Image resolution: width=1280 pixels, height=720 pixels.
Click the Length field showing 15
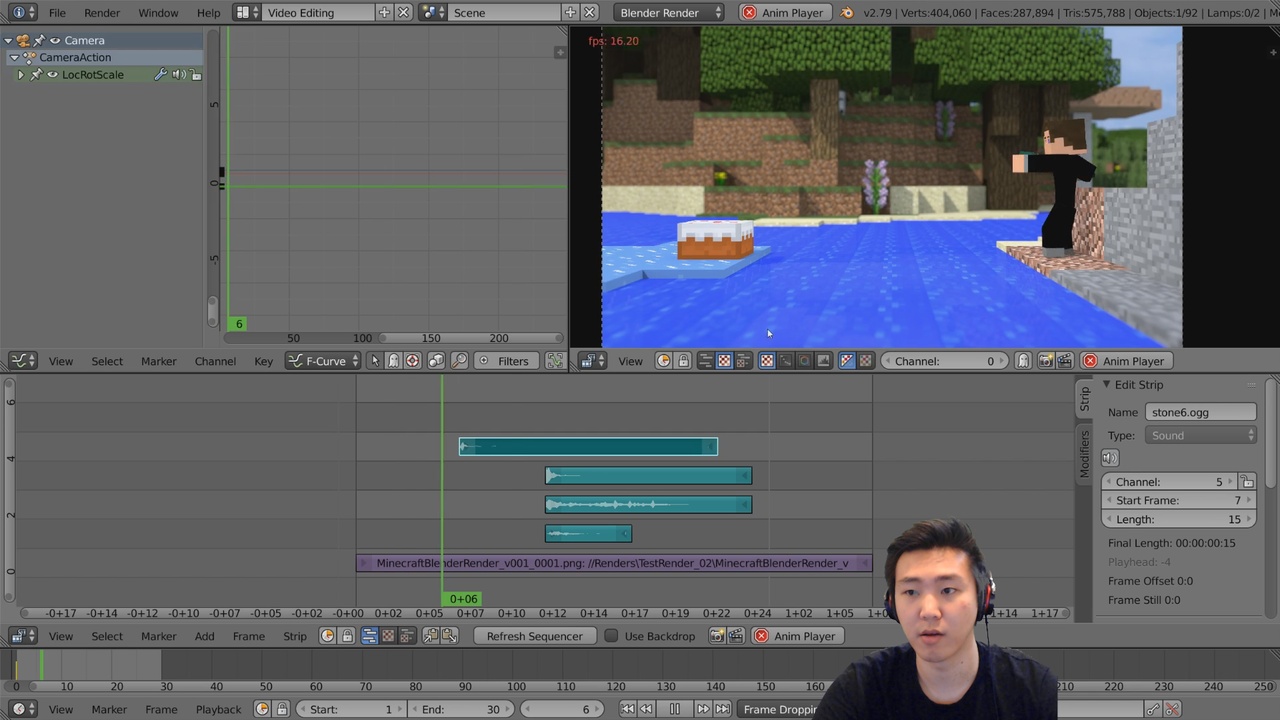(x=1178, y=520)
